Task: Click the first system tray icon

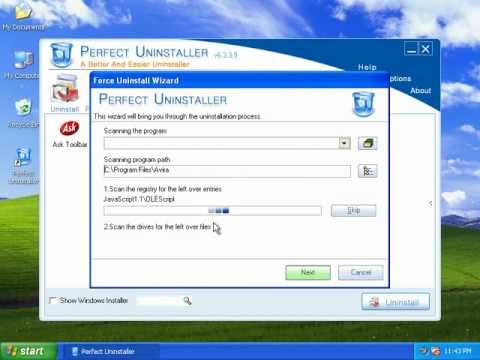Action: click(x=424, y=351)
